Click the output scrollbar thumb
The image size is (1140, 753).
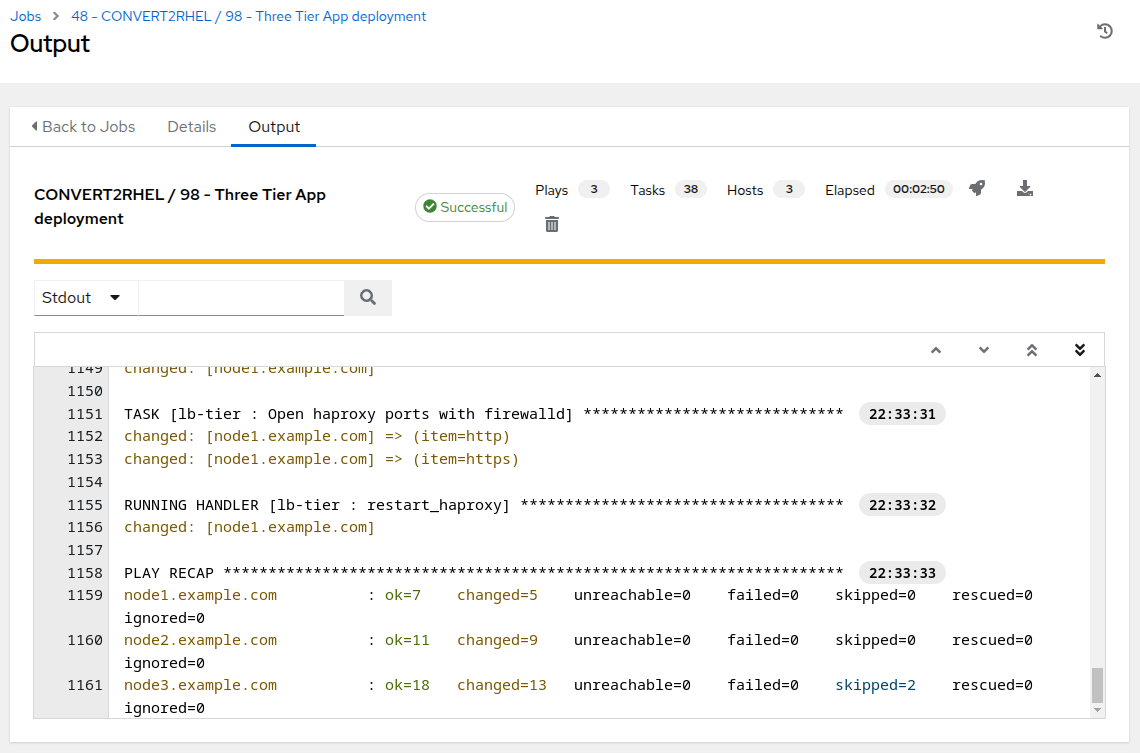[1097, 685]
